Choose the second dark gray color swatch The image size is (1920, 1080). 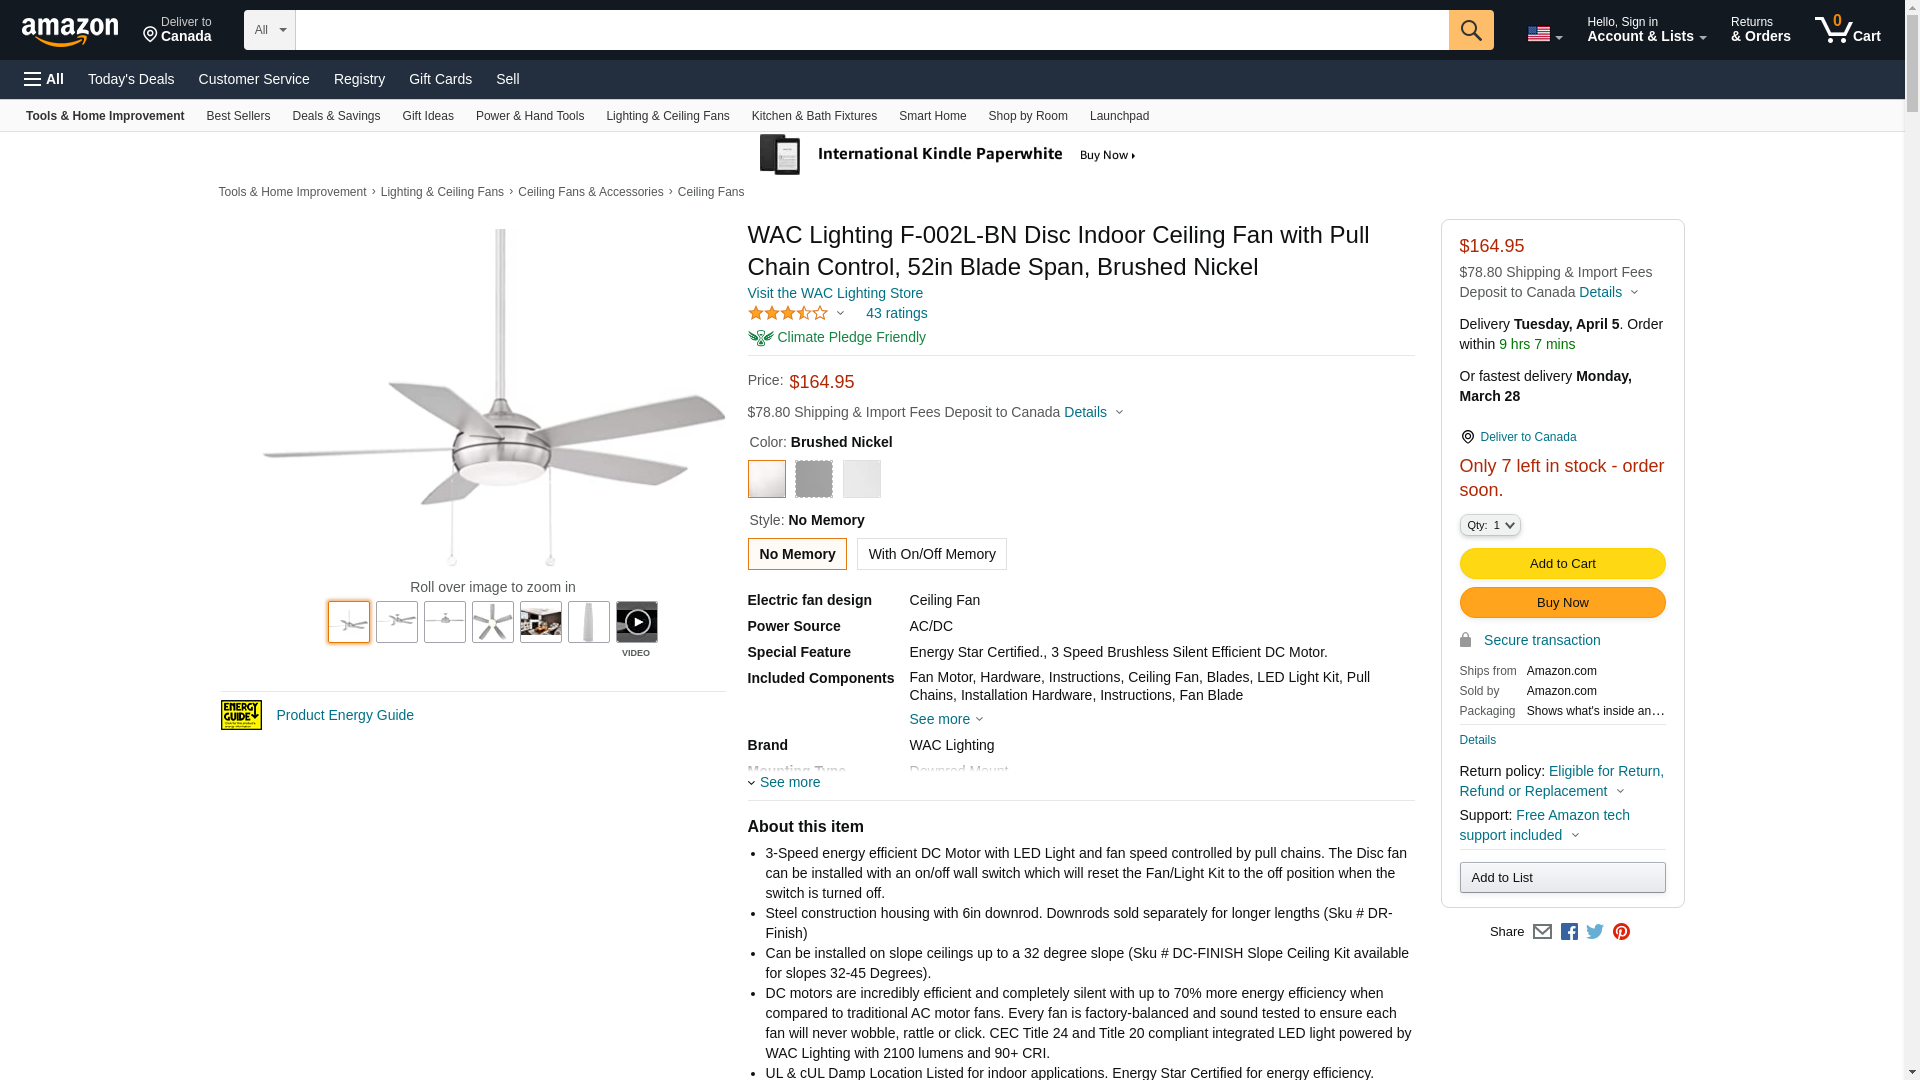(813, 479)
